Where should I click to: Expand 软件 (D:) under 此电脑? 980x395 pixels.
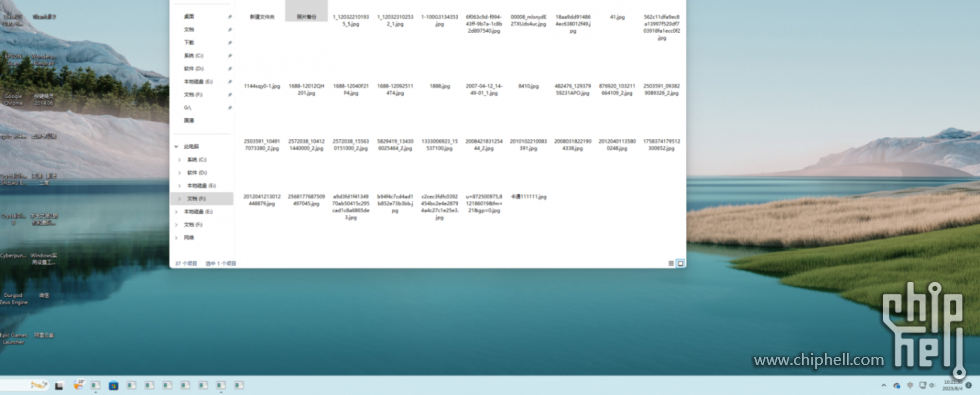pyautogui.click(x=179, y=172)
